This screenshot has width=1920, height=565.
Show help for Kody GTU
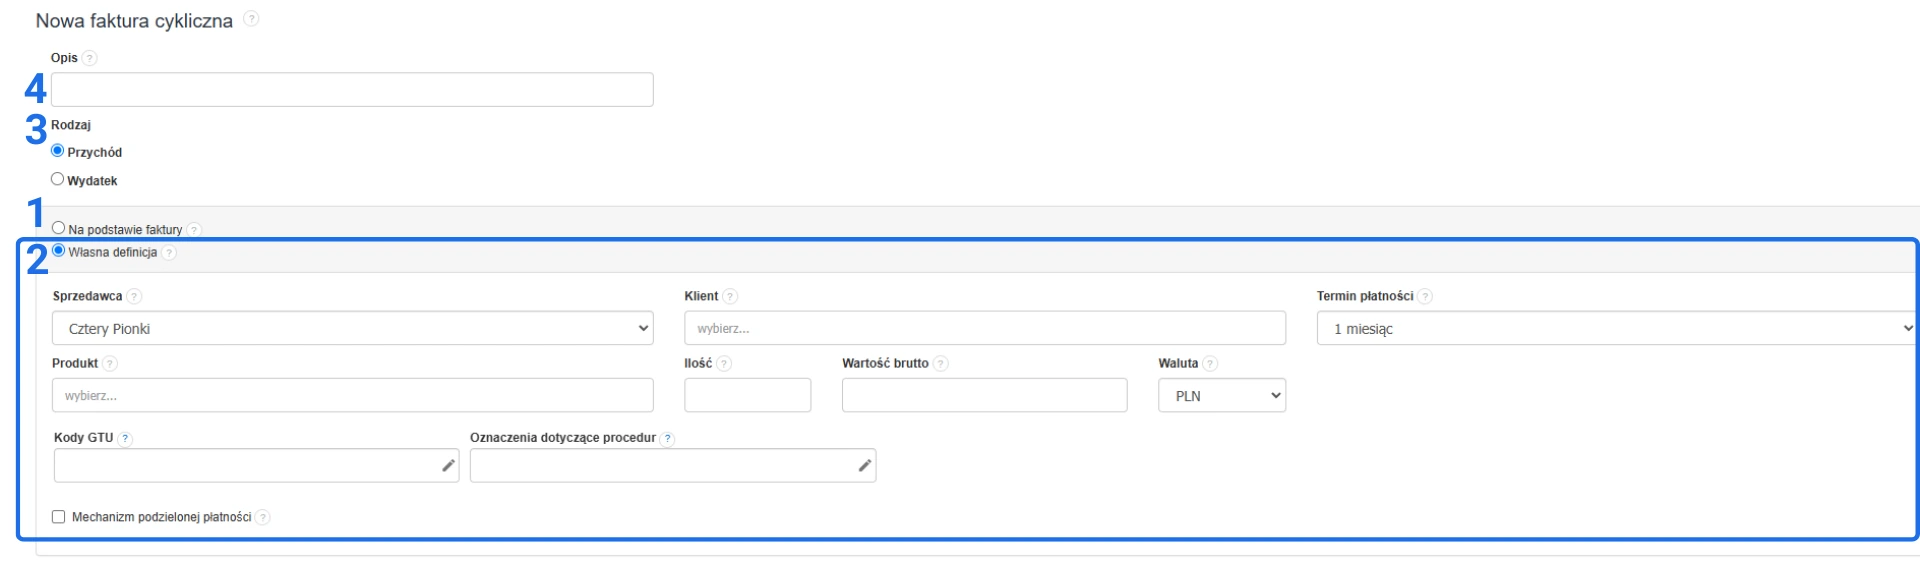tap(125, 439)
